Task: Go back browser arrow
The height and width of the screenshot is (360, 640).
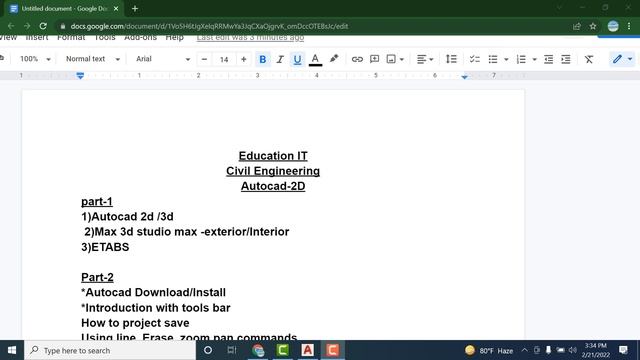Action: [x=11, y=26]
